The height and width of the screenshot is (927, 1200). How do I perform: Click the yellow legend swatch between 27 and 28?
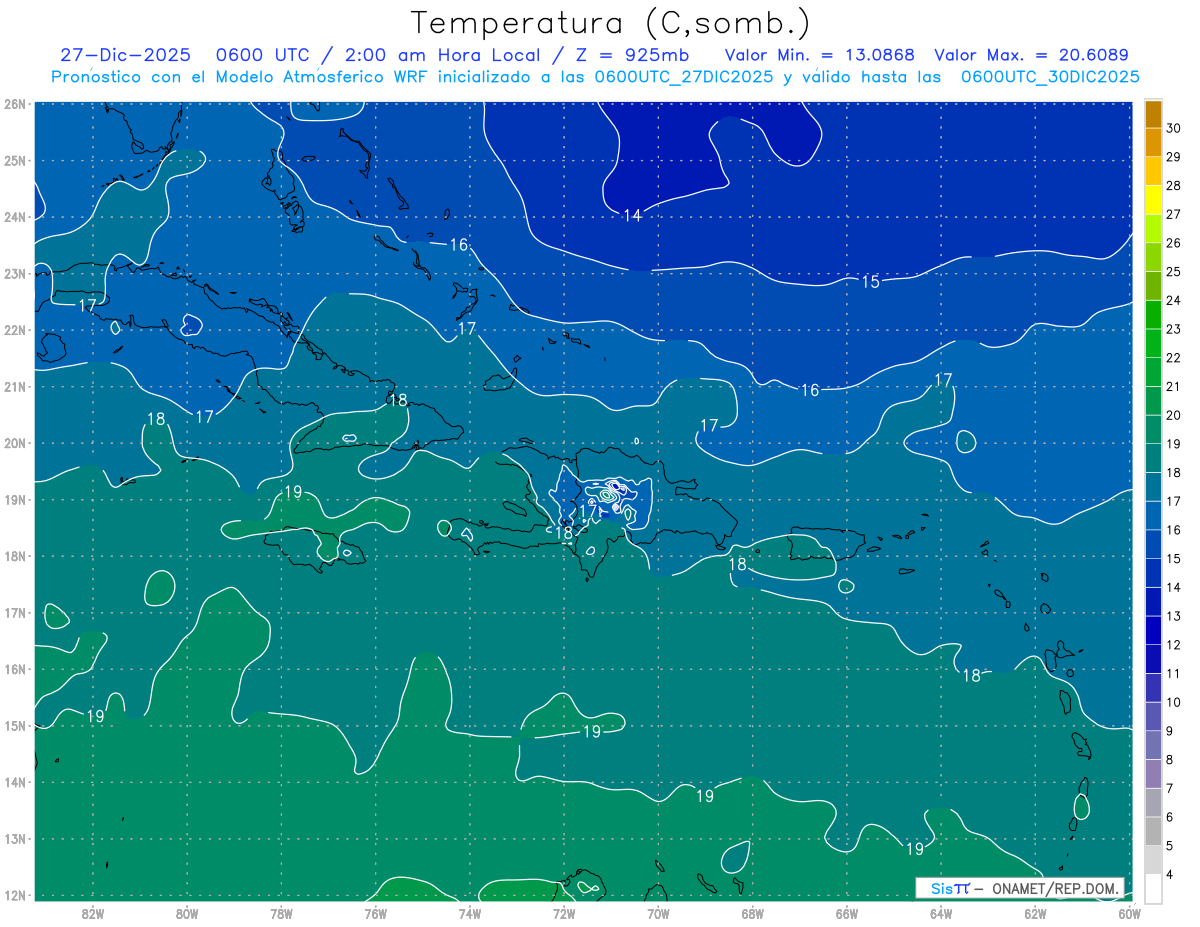1153,199
